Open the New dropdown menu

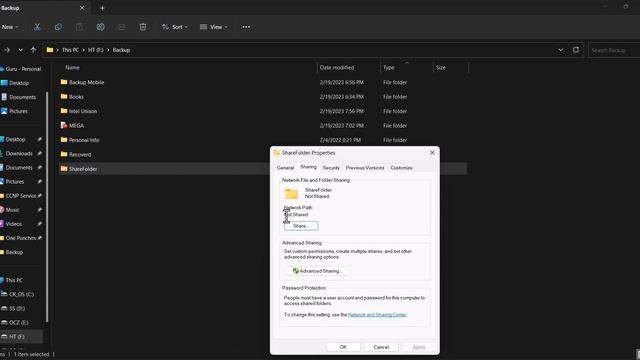pyautogui.click(x=10, y=27)
